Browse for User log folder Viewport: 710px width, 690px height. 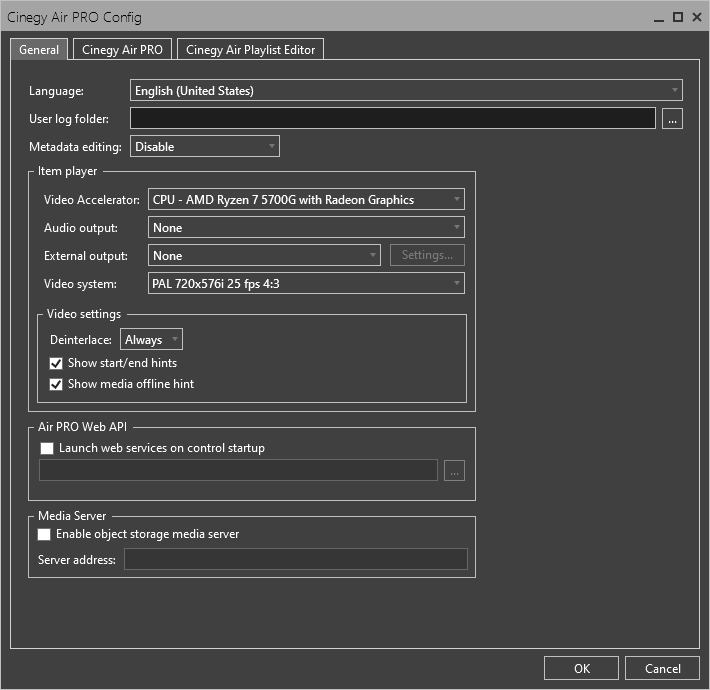pyautogui.click(x=672, y=119)
